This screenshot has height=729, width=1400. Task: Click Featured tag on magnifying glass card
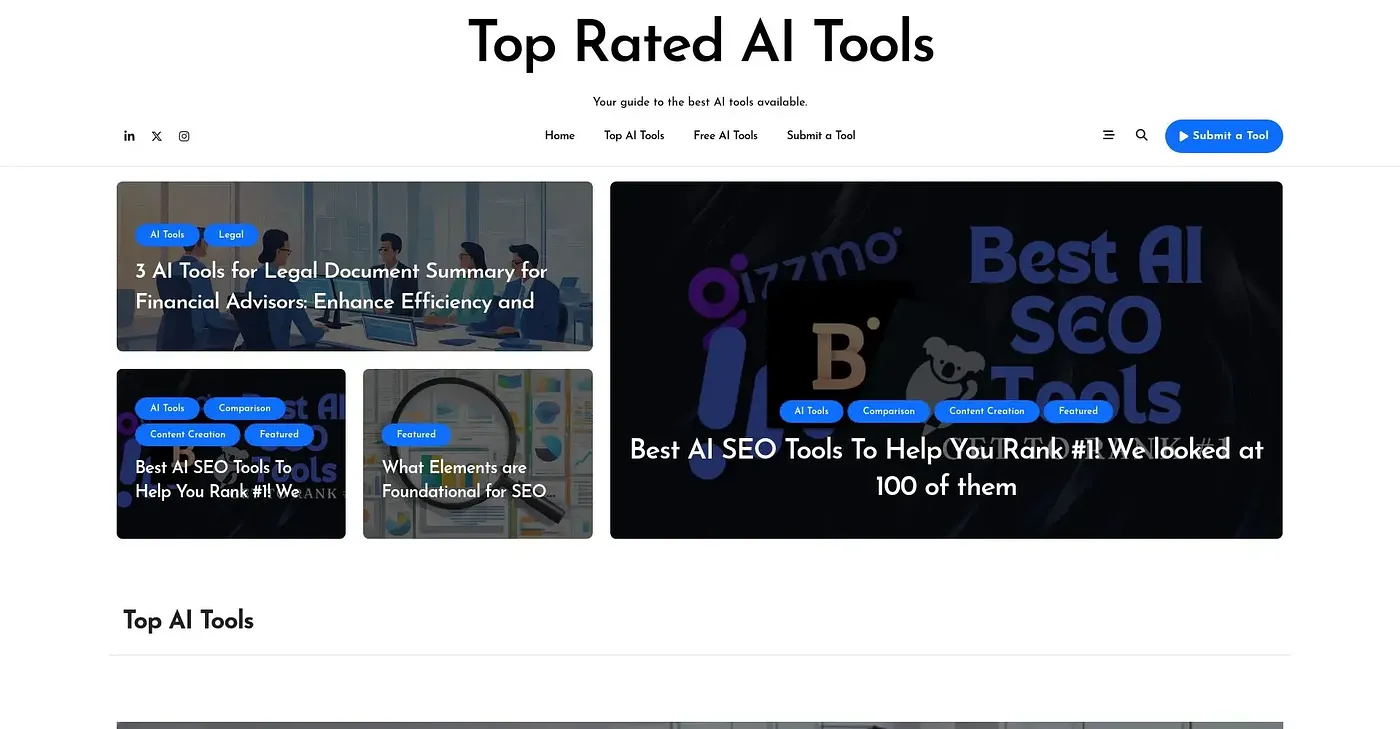[416, 434]
